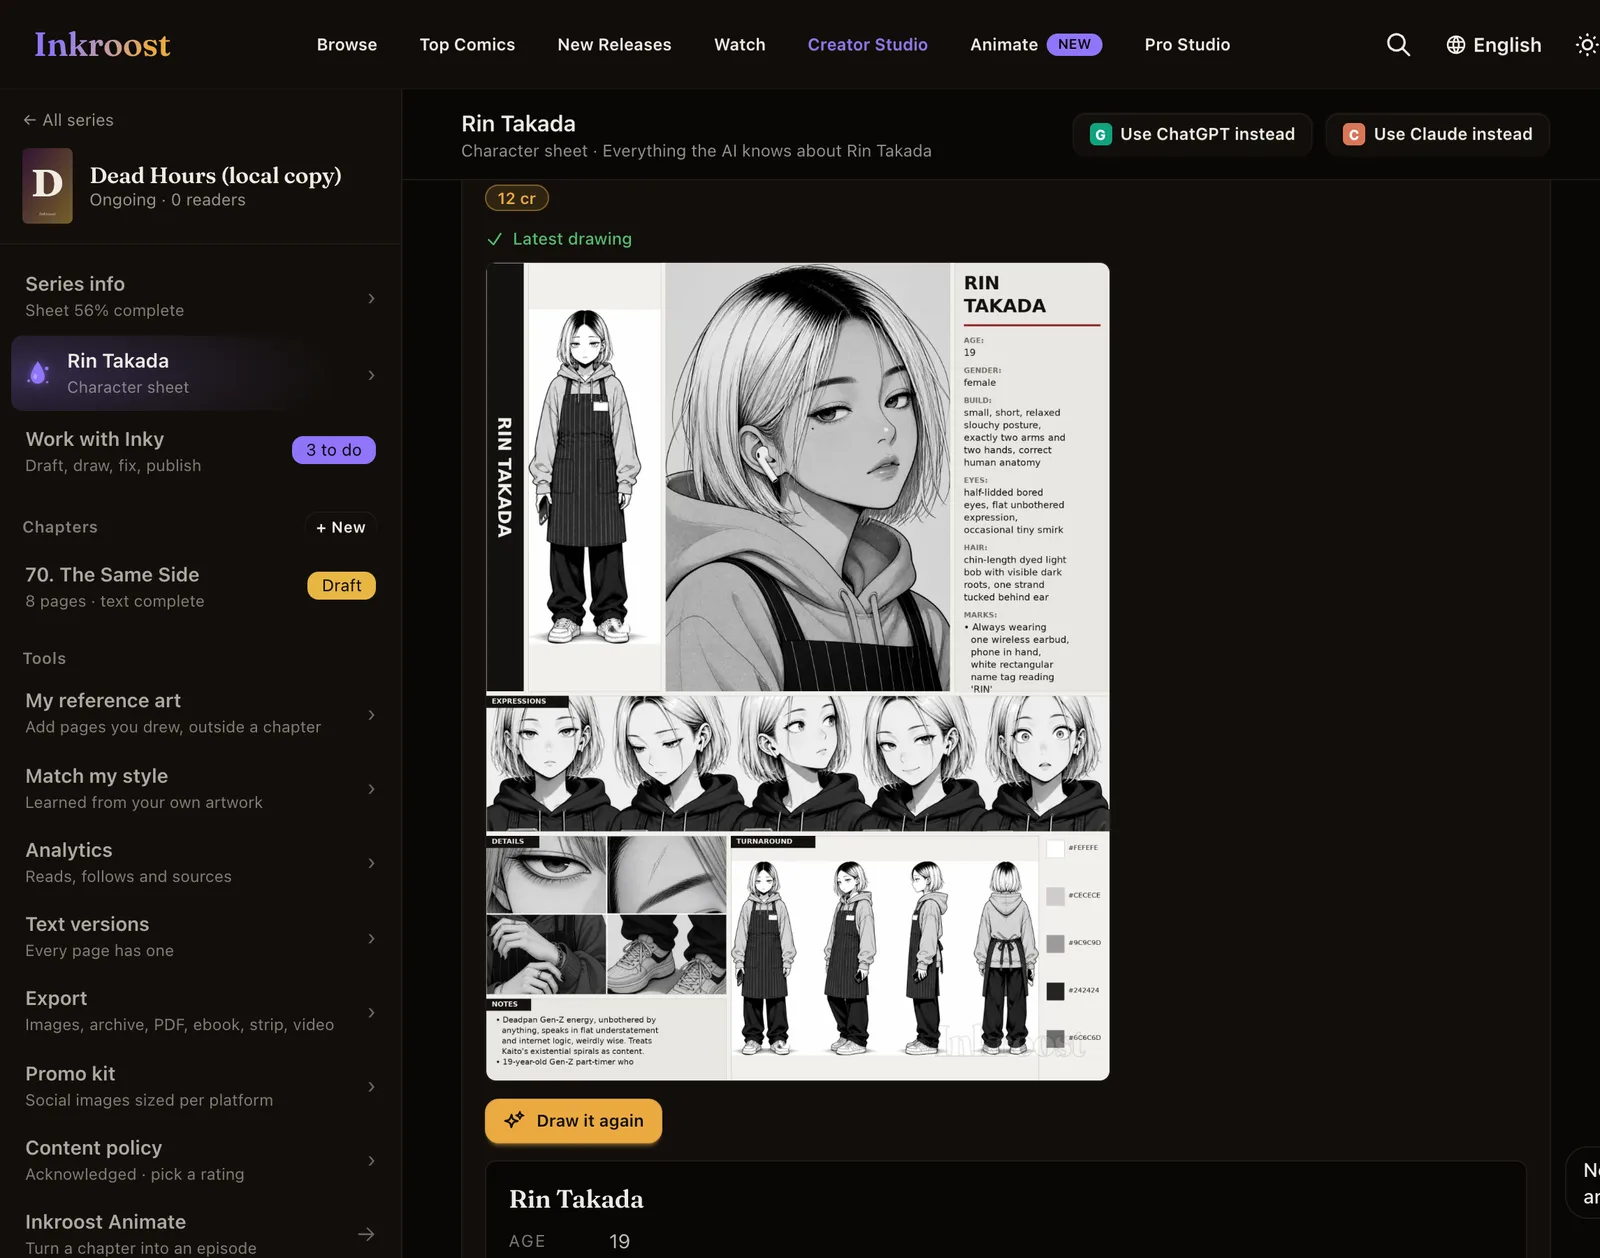Toggle the light/dark theme sun icon
This screenshot has height=1258, width=1600.
click(x=1586, y=45)
